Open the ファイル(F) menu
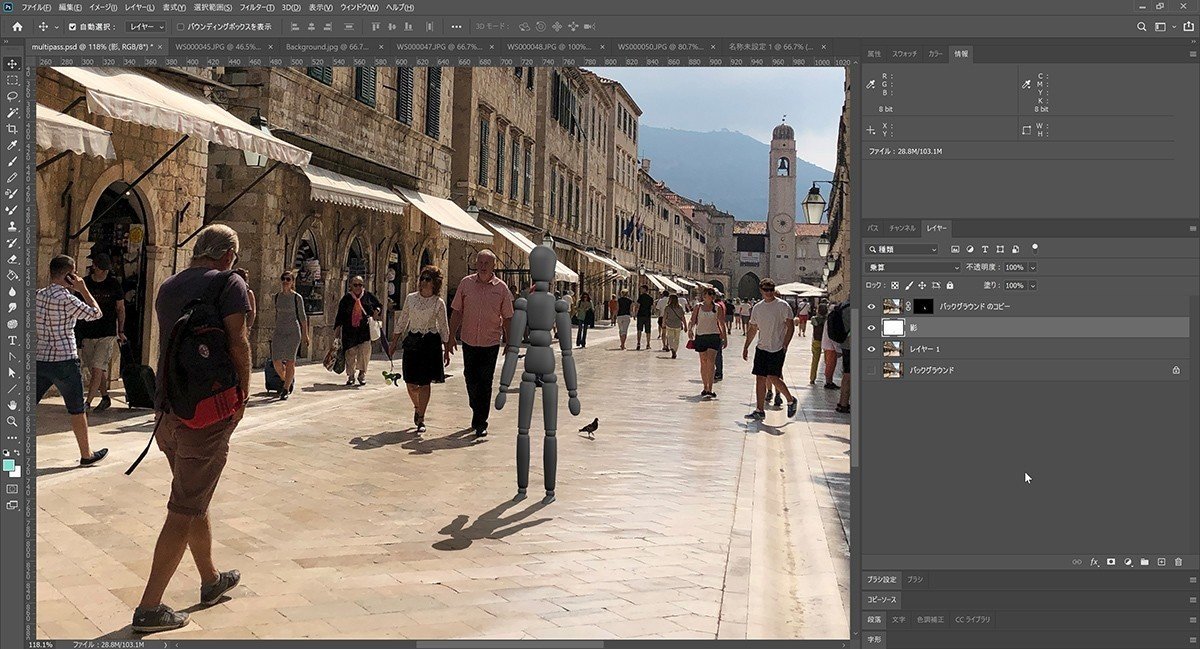The image size is (1200, 649). tap(36, 7)
